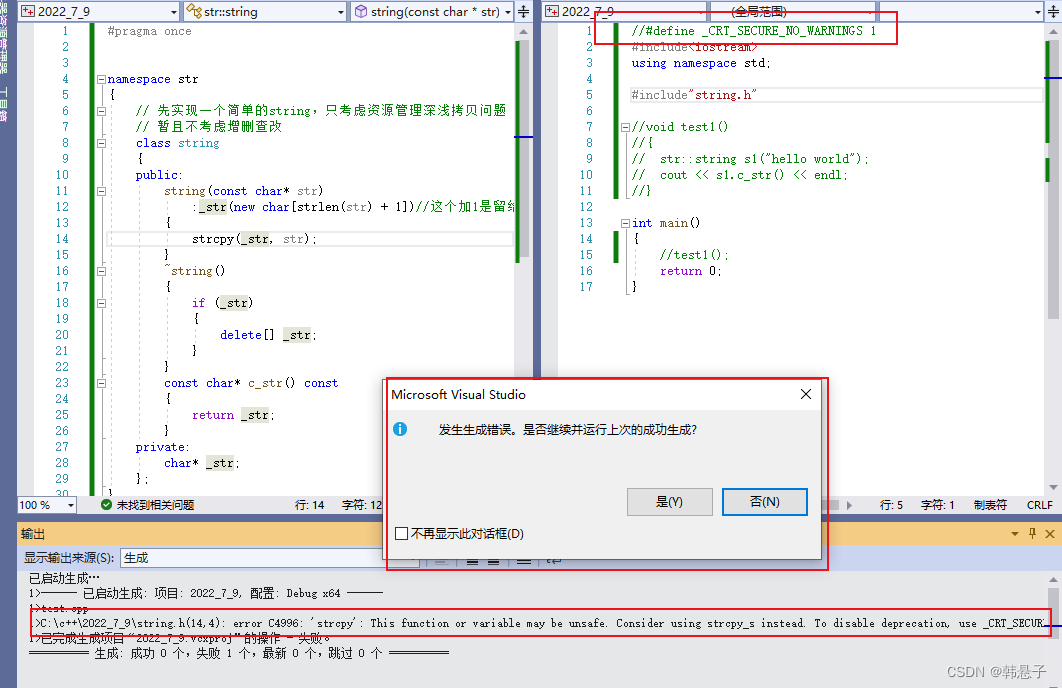Click the word-wrap icon in the output toolbar
Screen dimensions: 1062x688
point(554,561)
